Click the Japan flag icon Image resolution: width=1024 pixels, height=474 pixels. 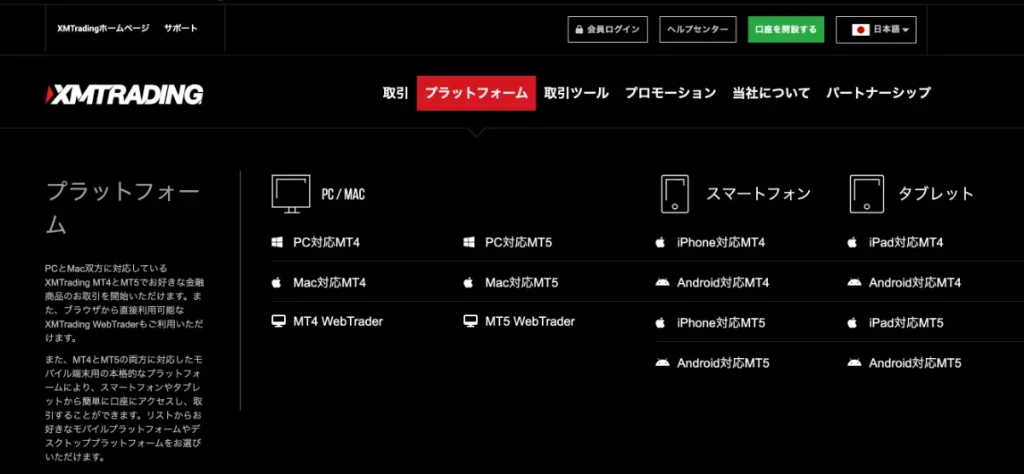pyautogui.click(x=861, y=29)
